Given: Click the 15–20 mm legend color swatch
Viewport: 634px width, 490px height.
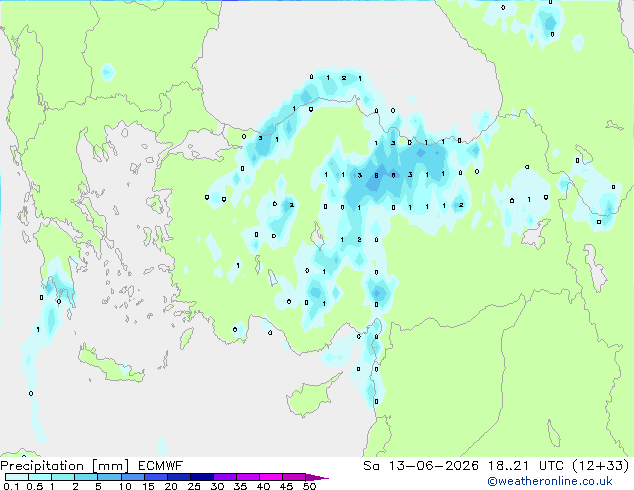Looking at the screenshot, I should click(x=156, y=477).
